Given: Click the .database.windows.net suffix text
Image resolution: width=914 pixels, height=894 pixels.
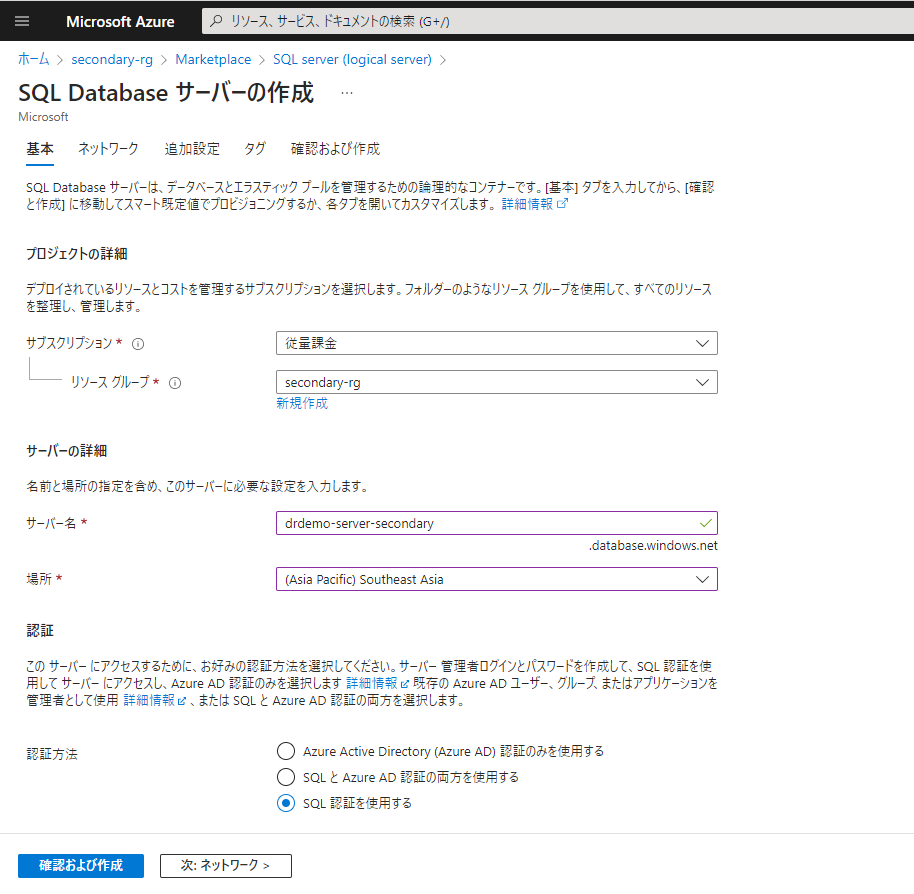Looking at the screenshot, I should (x=653, y=545).
